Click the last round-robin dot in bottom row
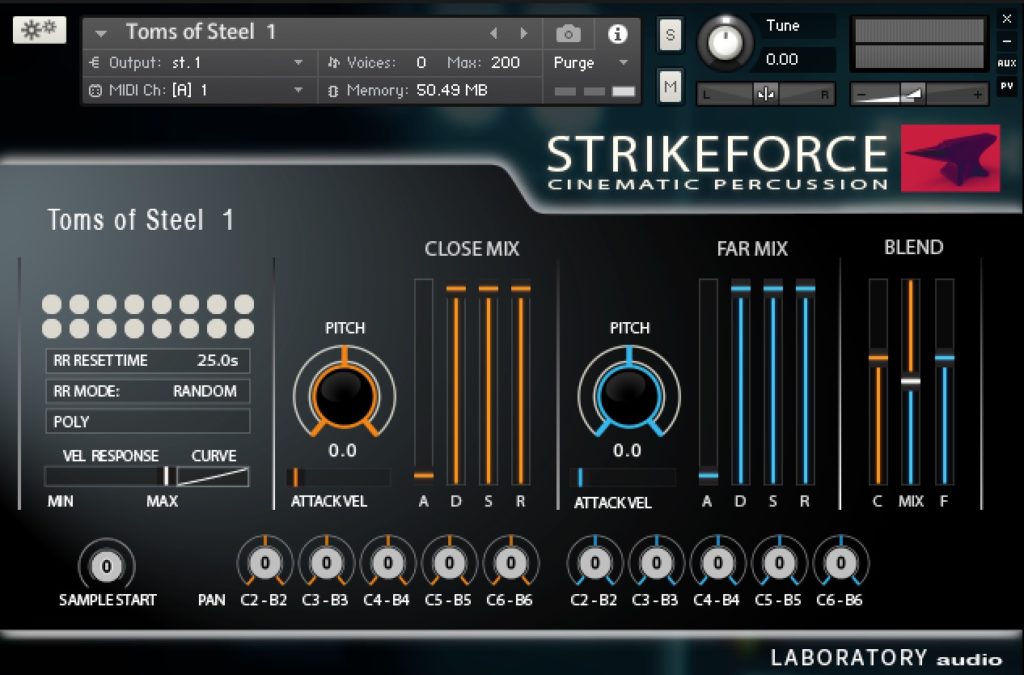 click(244, 328)
